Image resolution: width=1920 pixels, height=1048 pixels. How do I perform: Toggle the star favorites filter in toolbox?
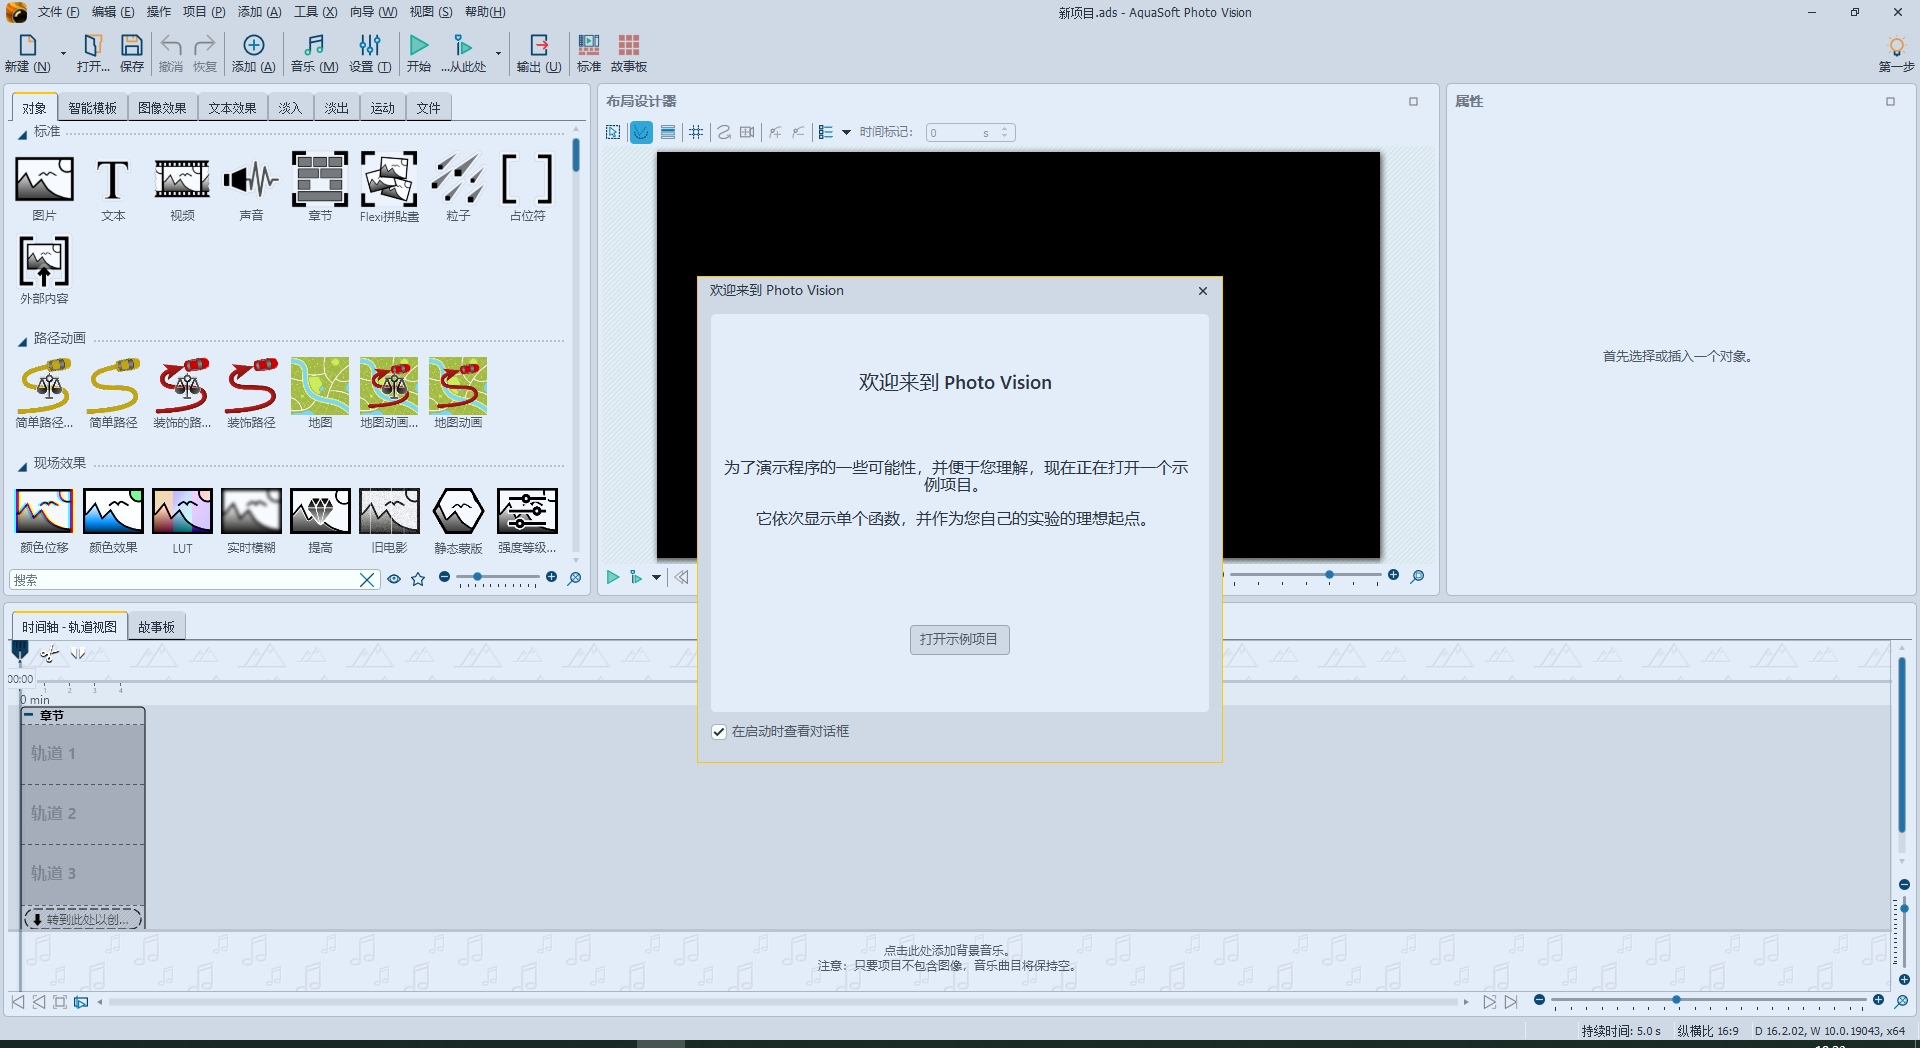pos(418,579)
